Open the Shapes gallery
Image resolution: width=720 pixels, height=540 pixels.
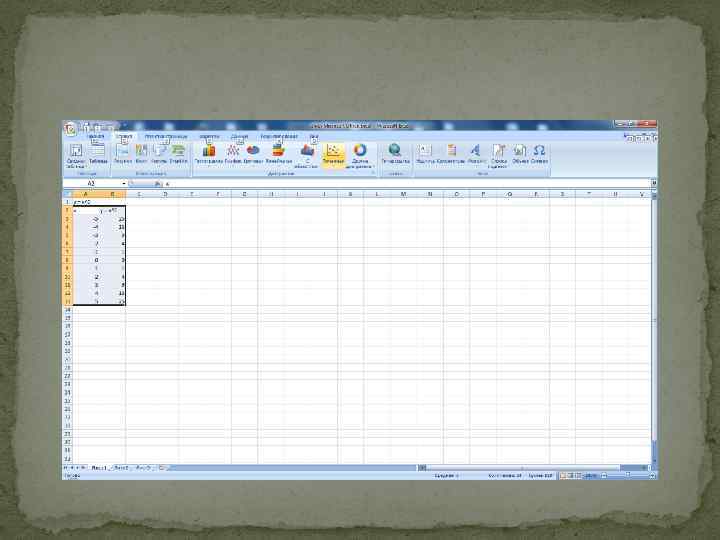click(x=159, y=154)
